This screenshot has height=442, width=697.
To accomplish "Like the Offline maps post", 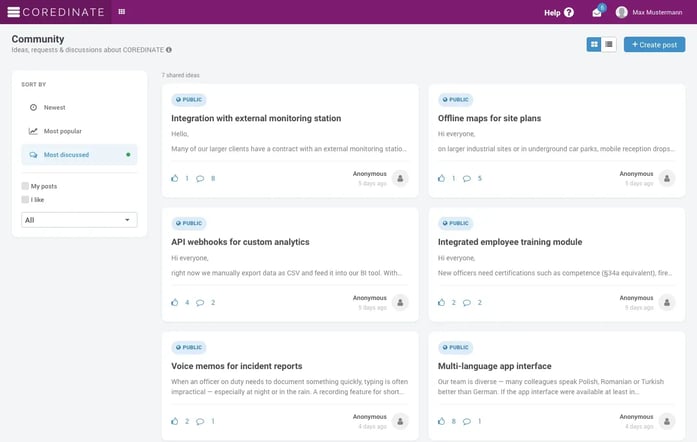I will (x=441, y=178).
